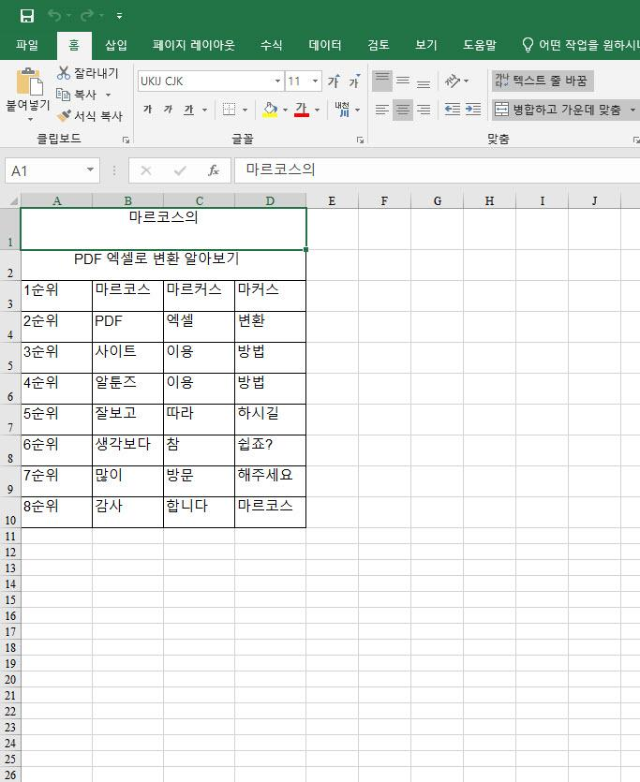Expand the font color dropdown arrow

pos(317,110)
